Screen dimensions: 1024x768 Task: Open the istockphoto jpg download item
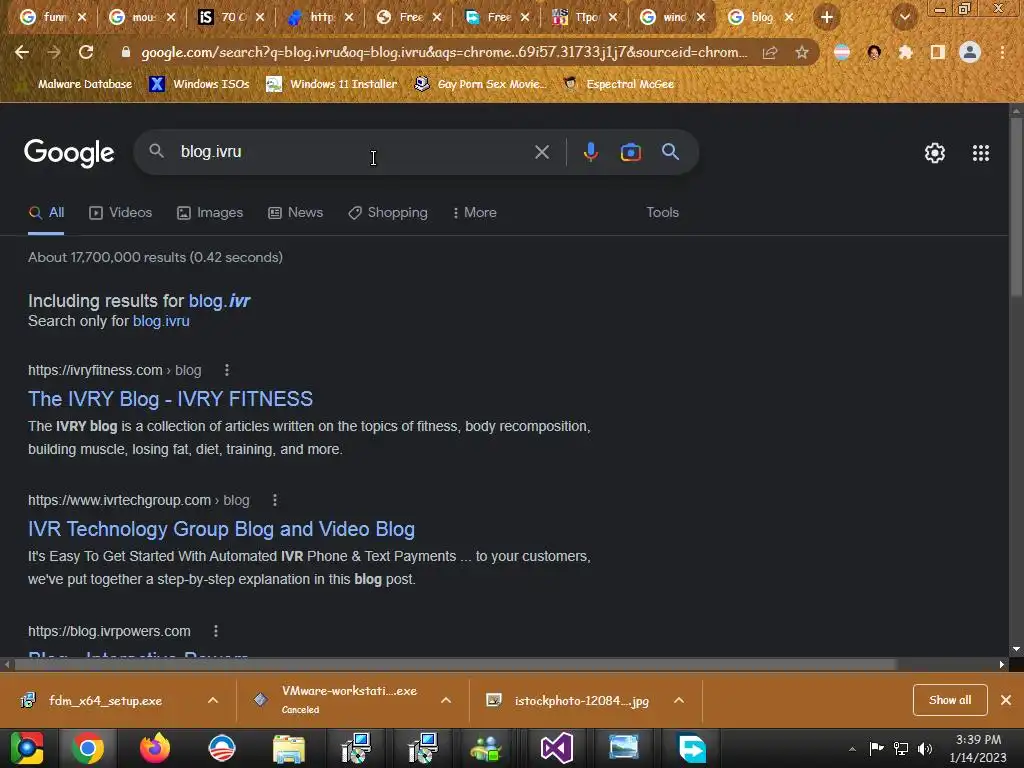[581, 700]
